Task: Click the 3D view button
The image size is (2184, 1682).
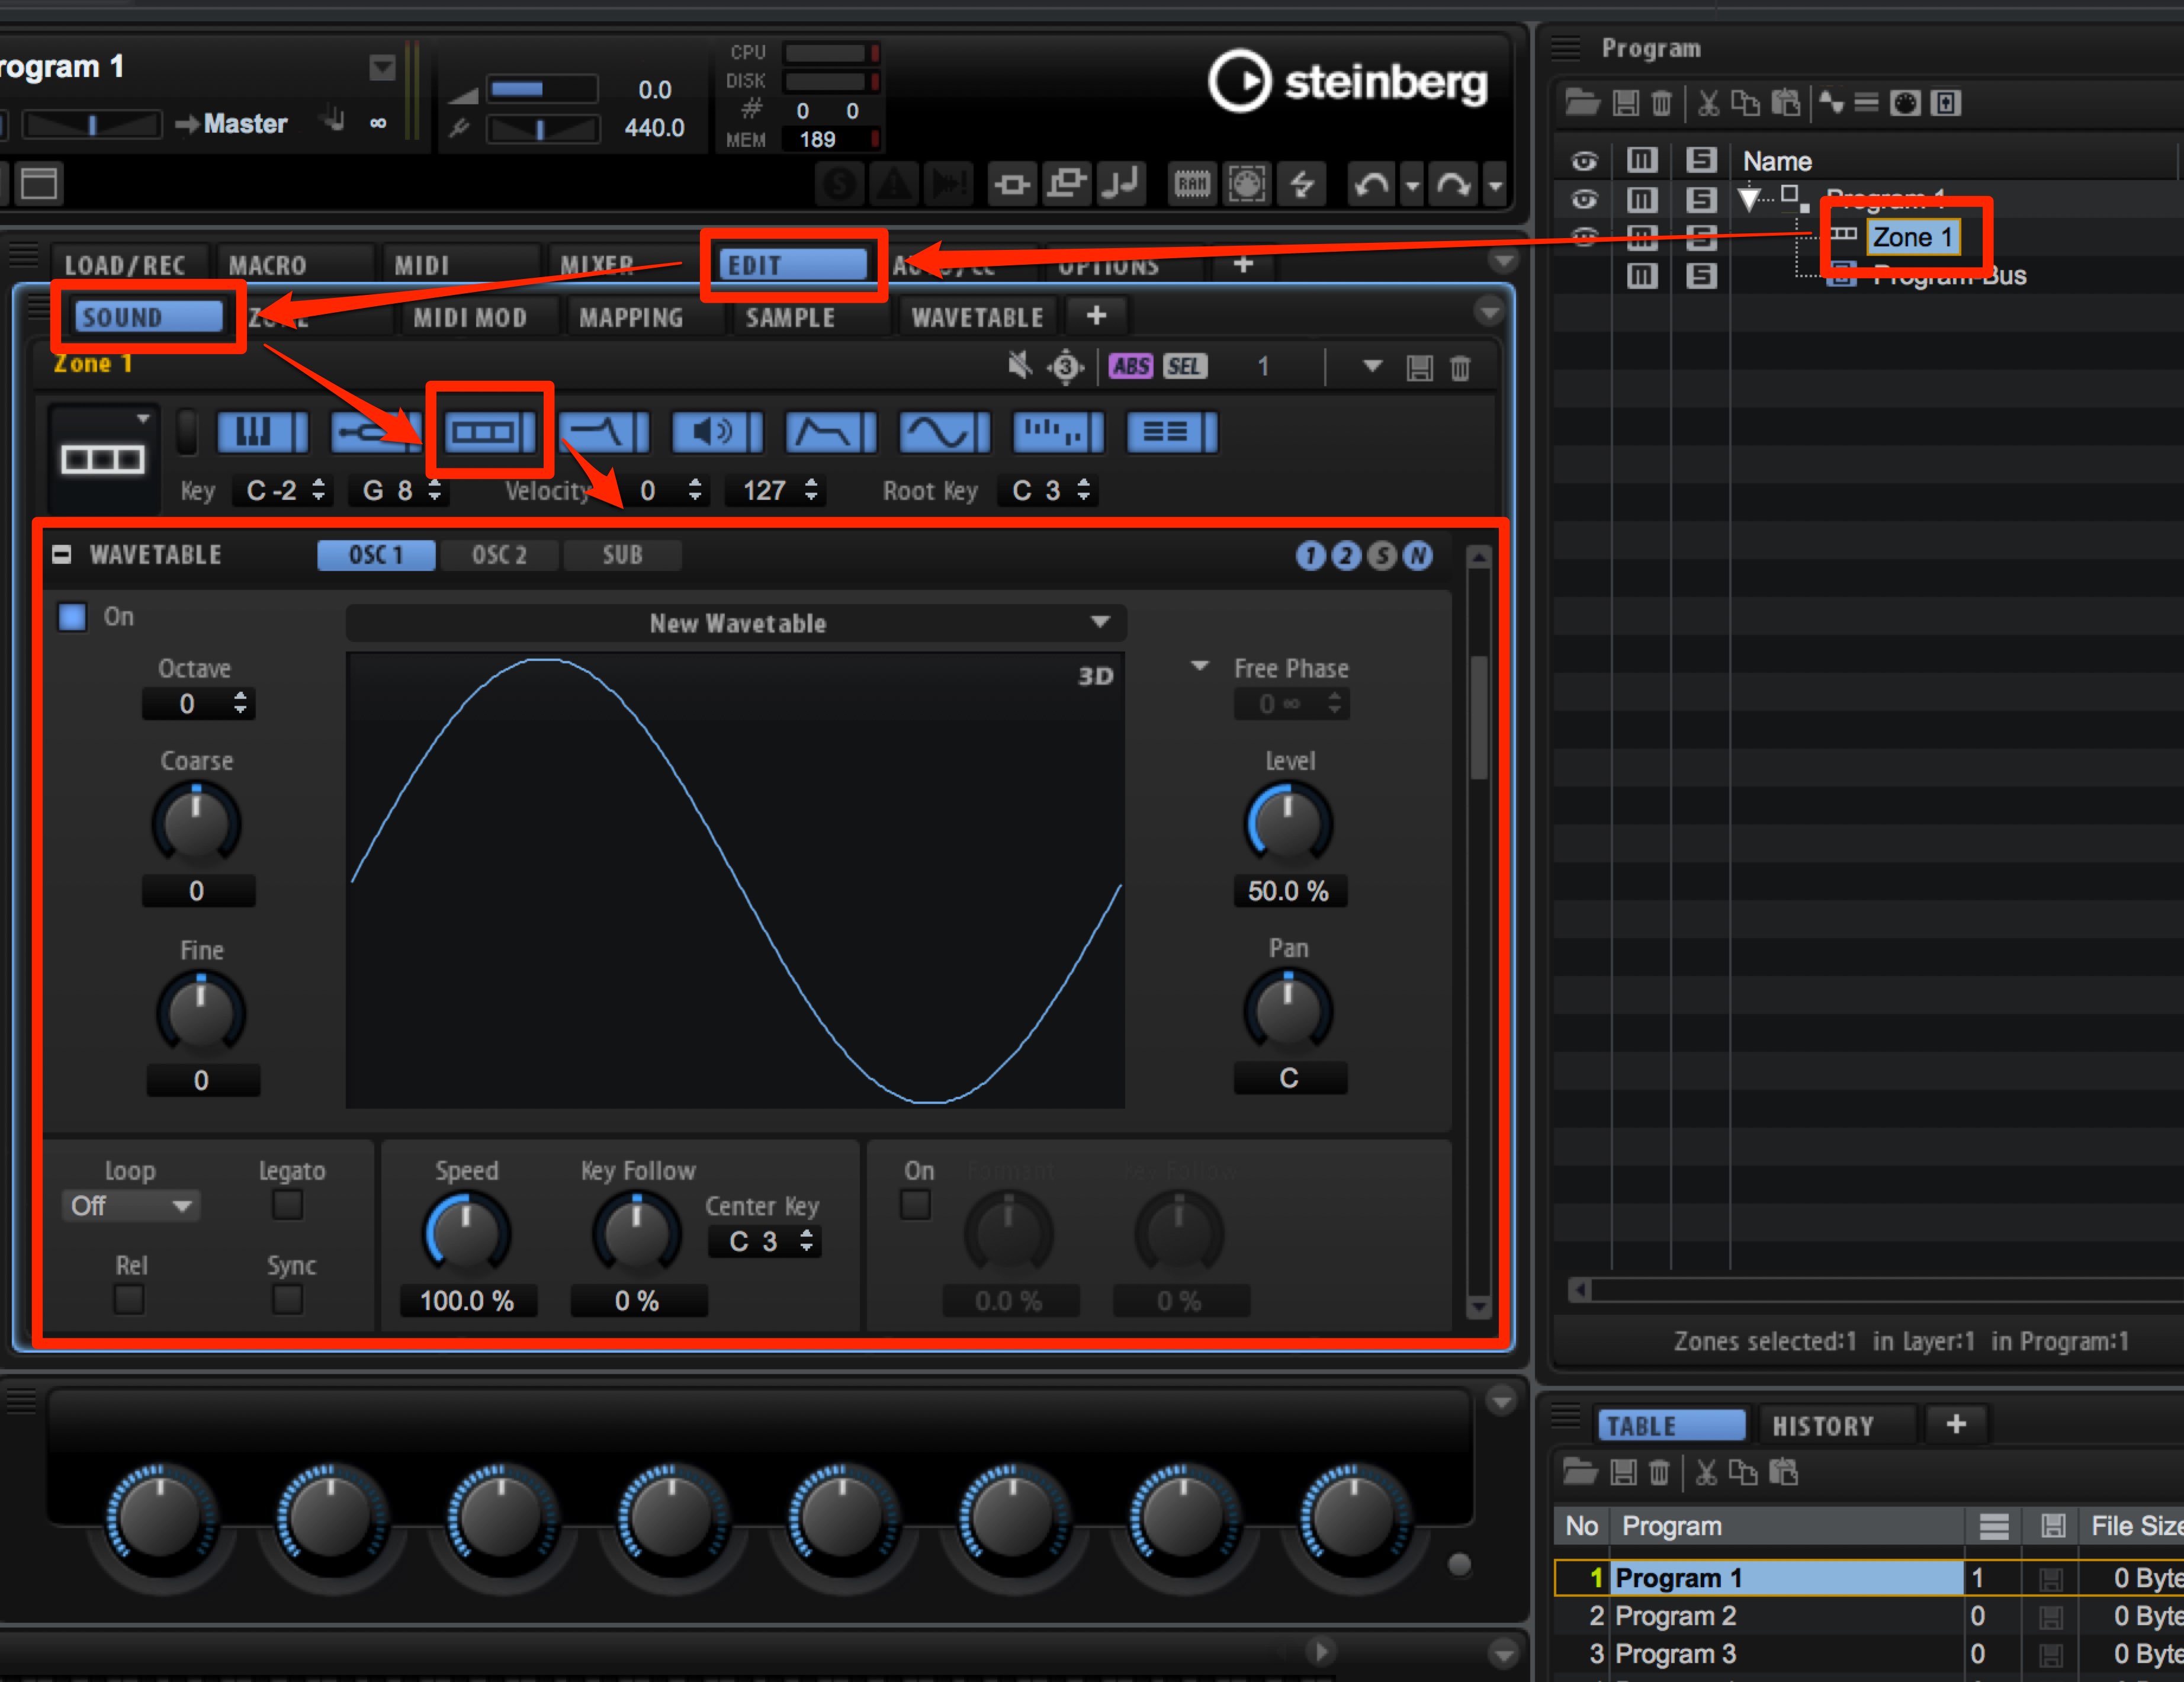Action: click(1095, 676)
